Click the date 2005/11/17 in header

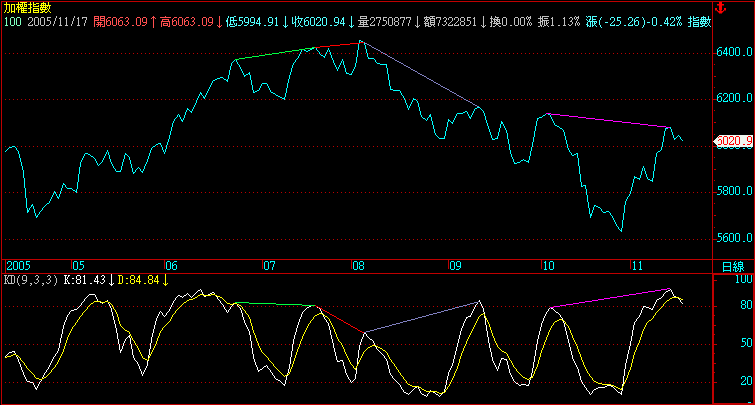pos(58,22)
